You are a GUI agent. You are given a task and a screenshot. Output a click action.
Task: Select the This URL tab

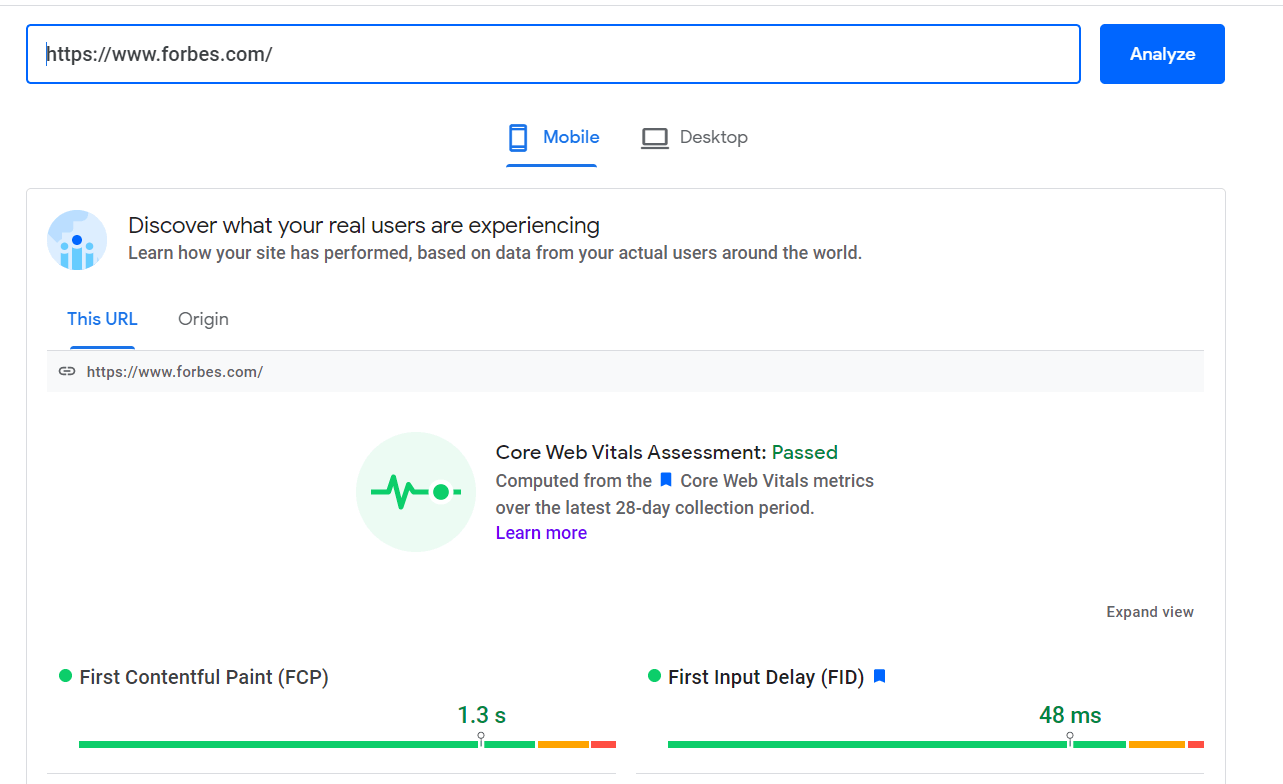tap(102, 319)
